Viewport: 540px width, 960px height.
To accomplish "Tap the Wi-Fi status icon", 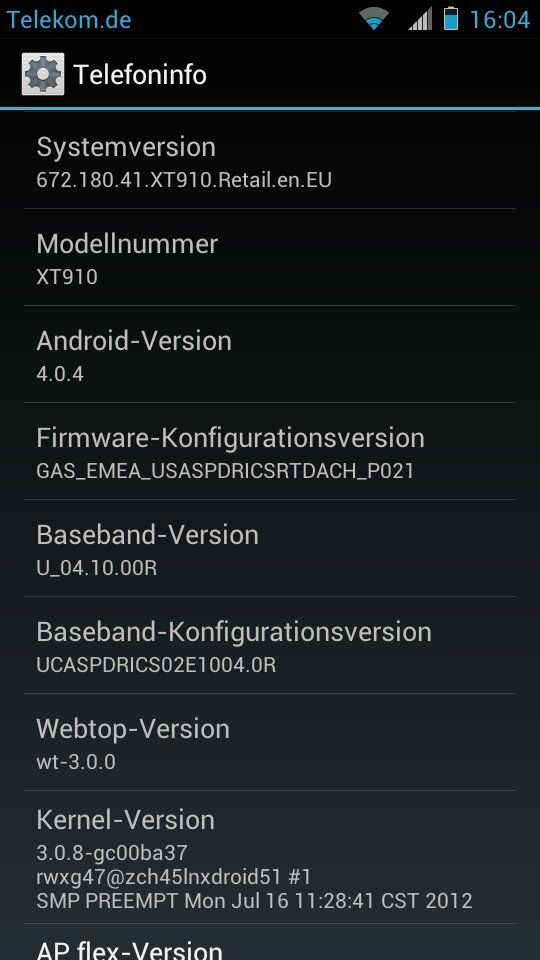I will 373,18.
